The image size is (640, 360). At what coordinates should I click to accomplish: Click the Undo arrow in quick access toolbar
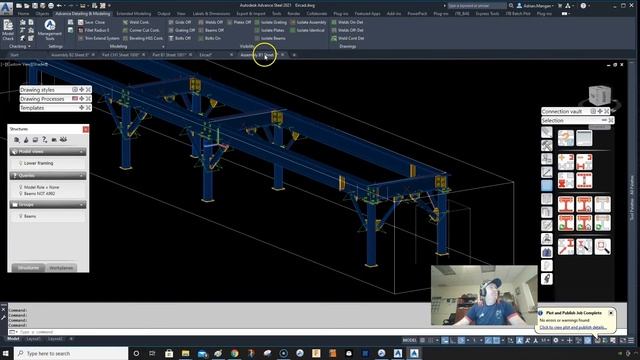[x=59, y=6]
